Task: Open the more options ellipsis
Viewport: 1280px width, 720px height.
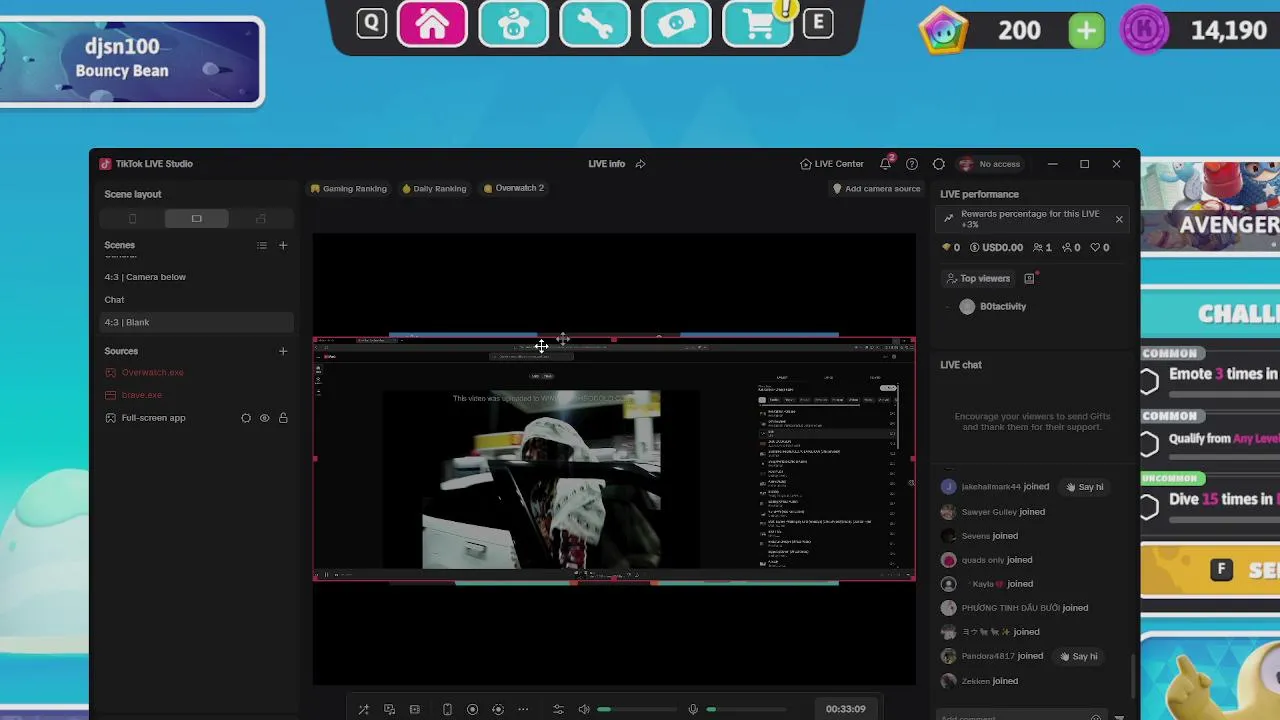Action: (523, 709)
